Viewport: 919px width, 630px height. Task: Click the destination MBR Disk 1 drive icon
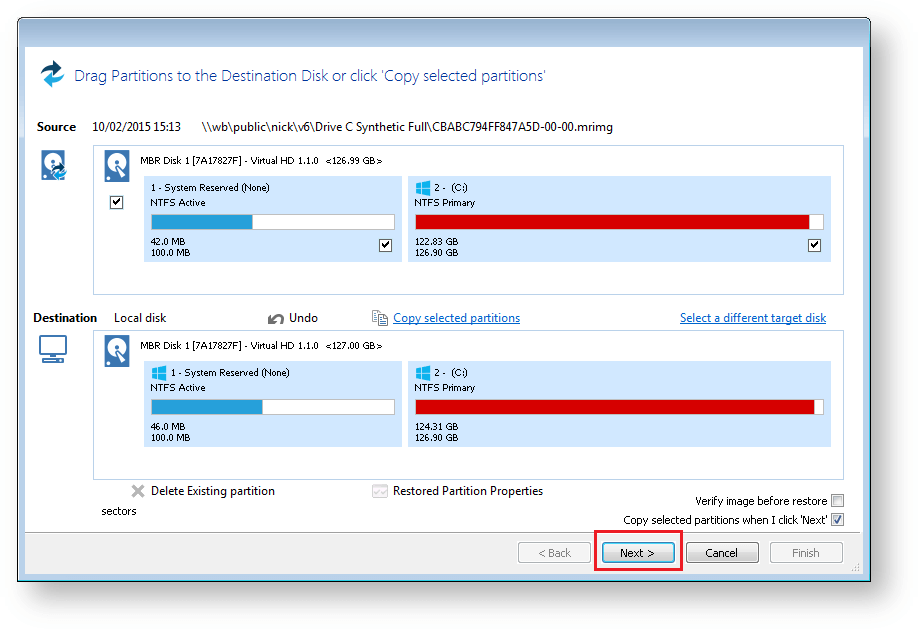(117, 350)
